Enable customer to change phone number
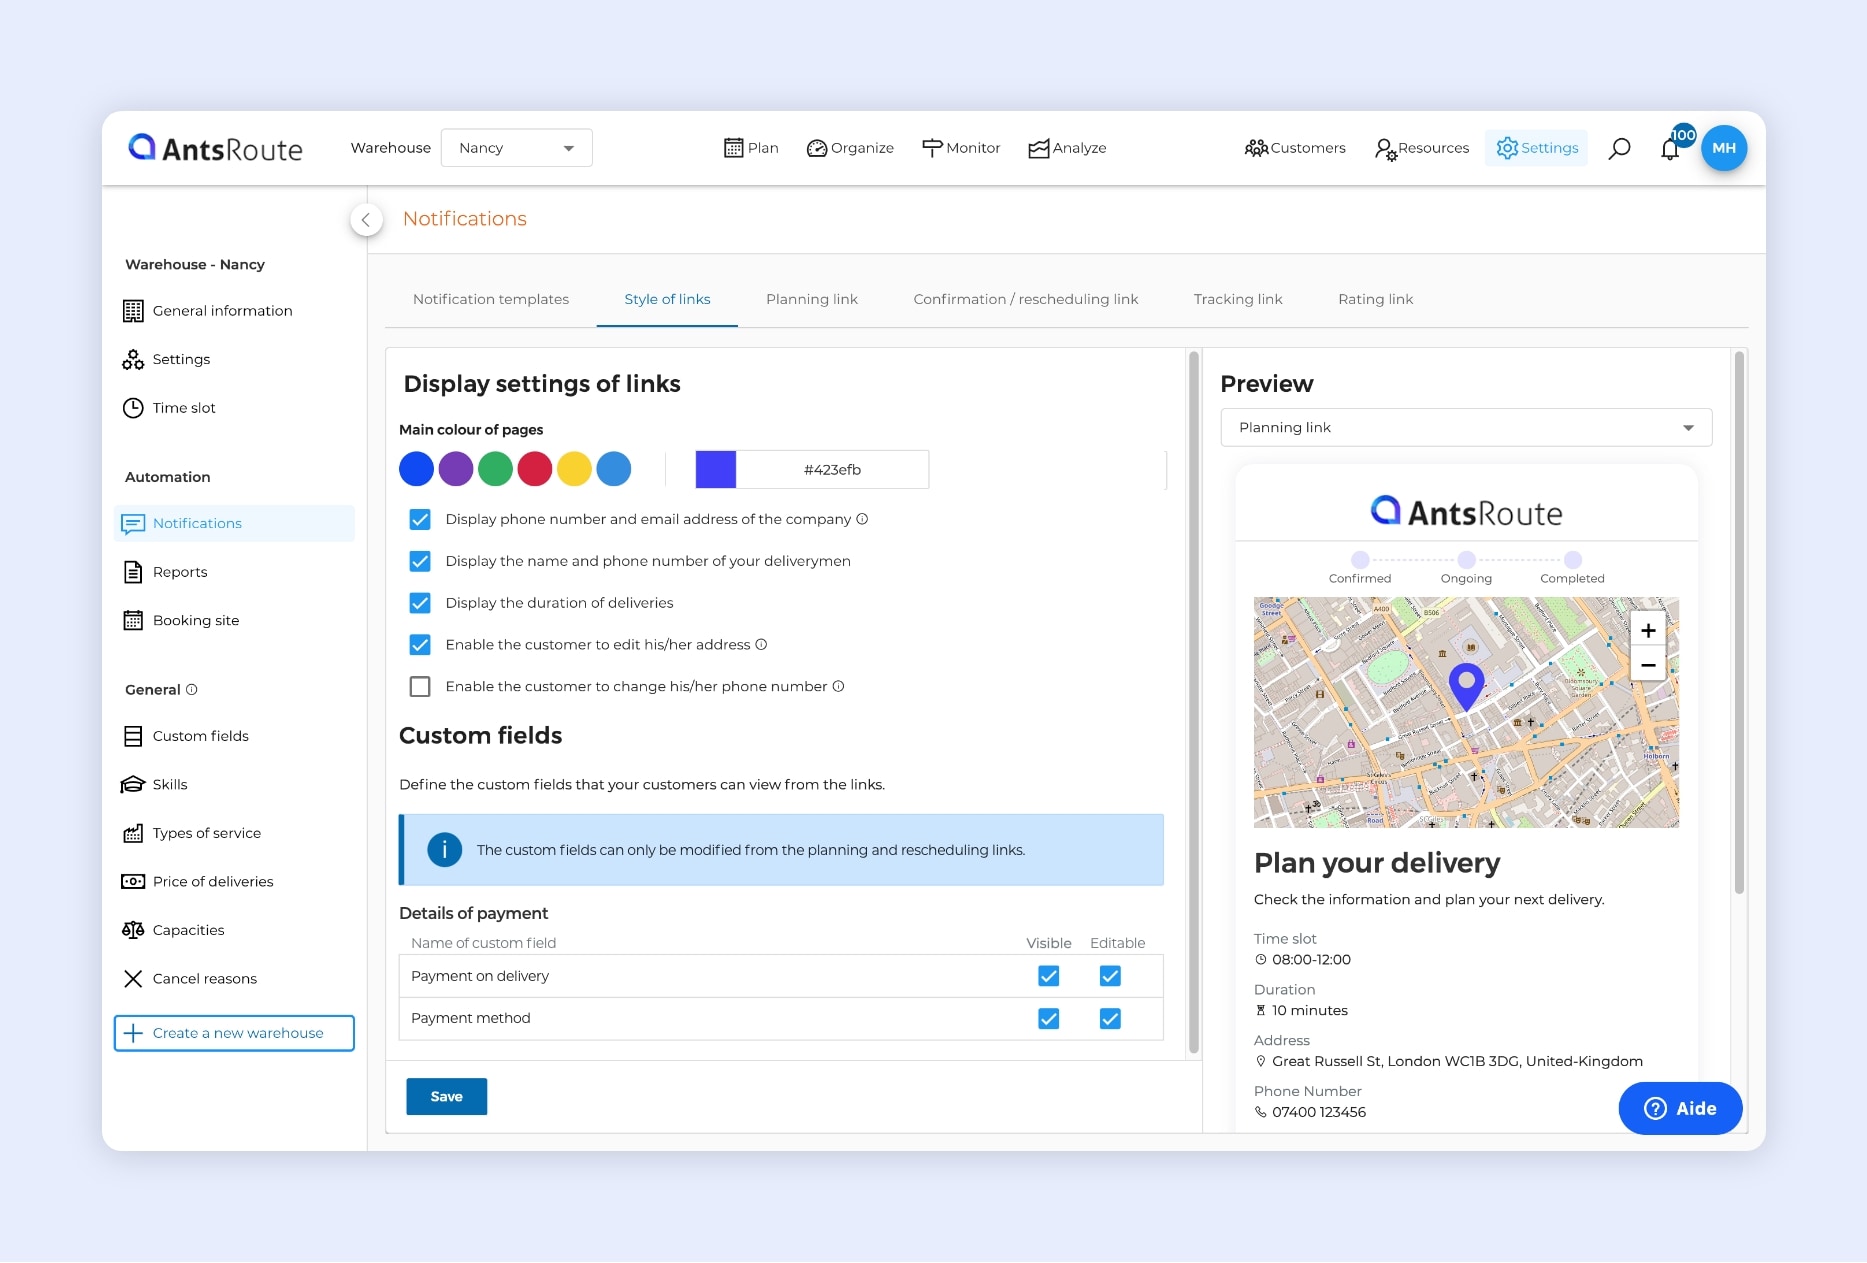 coord(420,687)
